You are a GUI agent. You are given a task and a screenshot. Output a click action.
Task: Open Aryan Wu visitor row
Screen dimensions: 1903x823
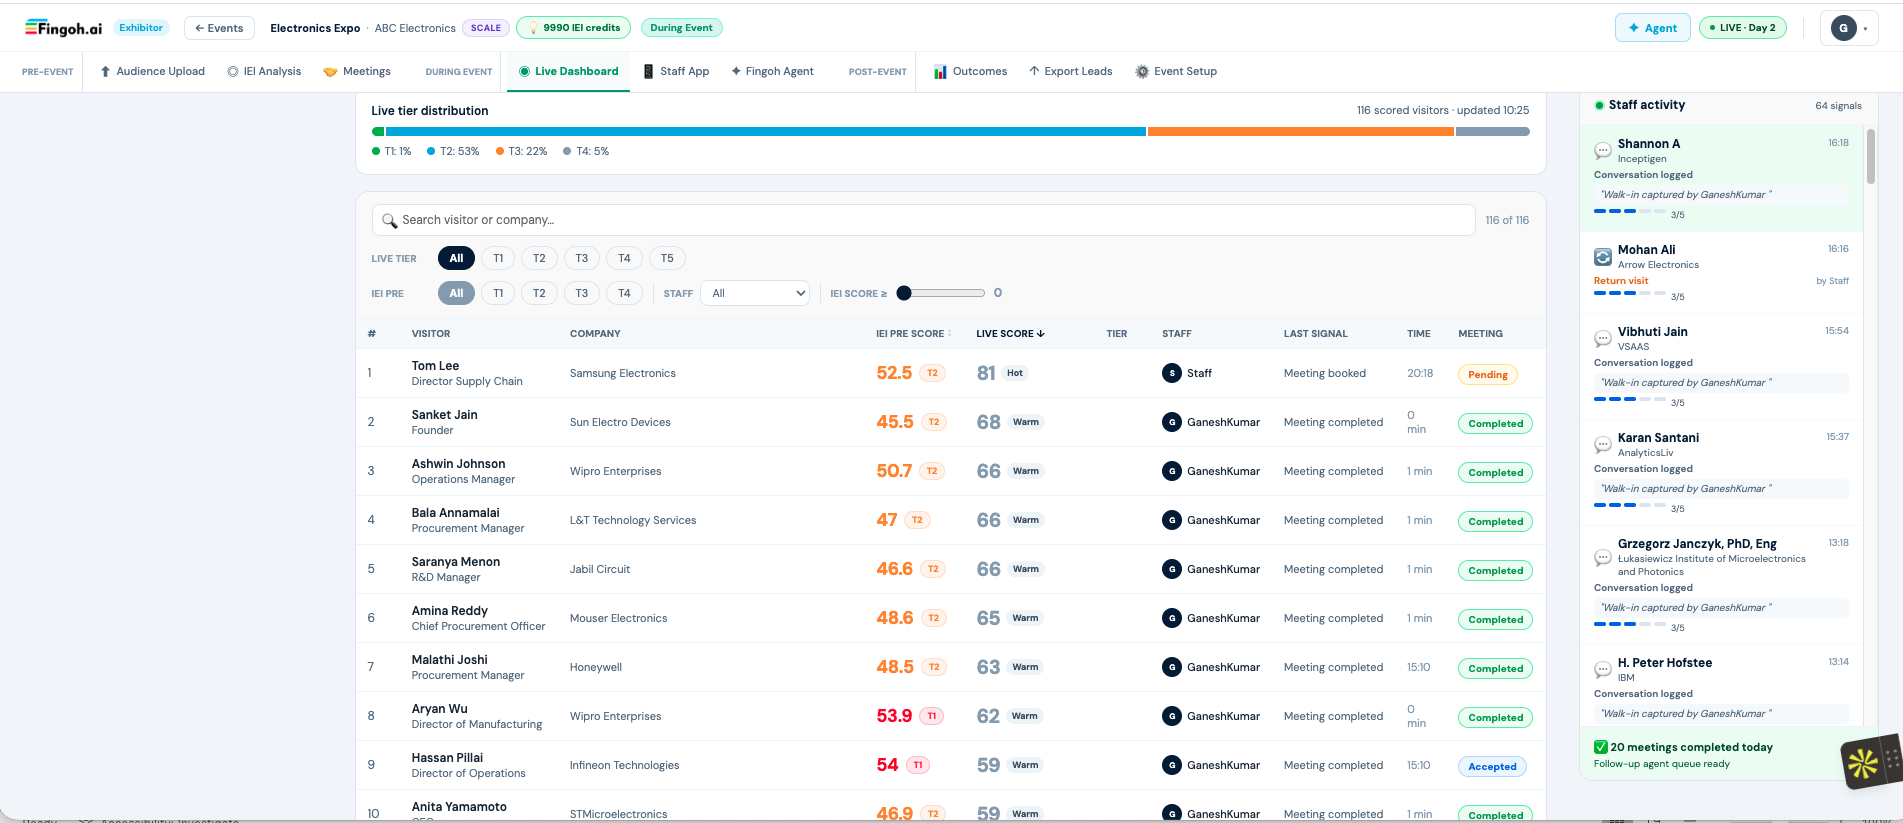point(951,716)
